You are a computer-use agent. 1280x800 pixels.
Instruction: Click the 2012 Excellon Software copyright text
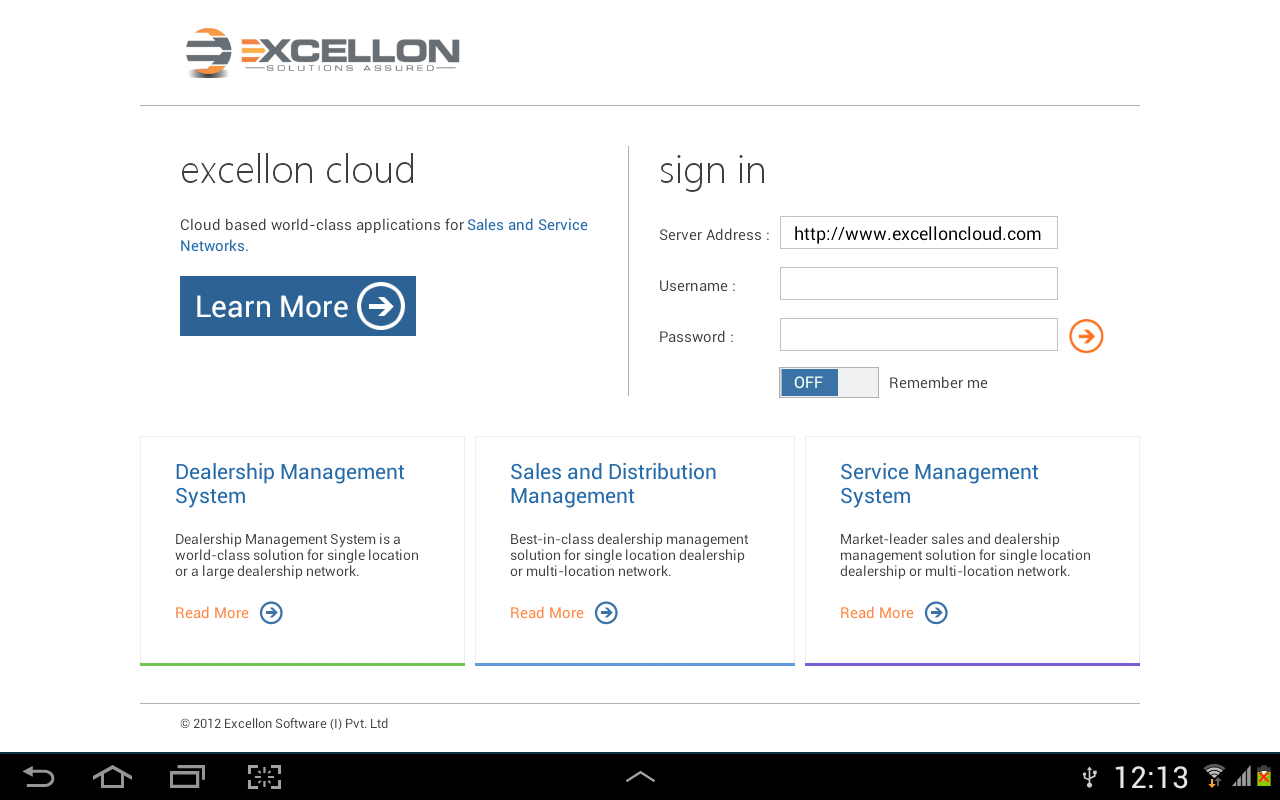[284, 723]
